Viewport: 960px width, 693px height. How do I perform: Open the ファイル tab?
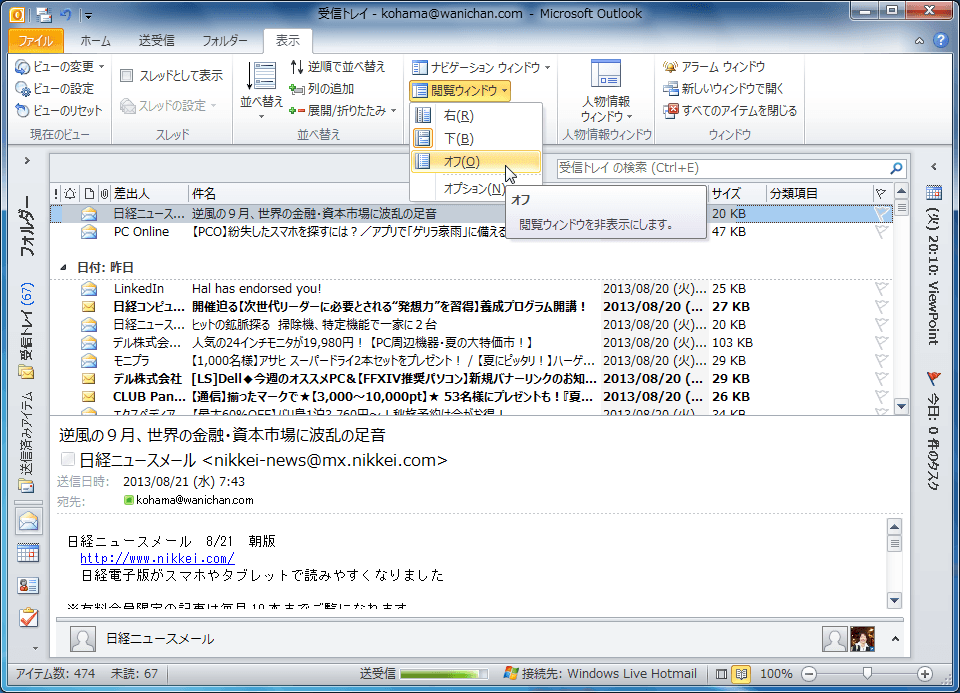point(36,40)
